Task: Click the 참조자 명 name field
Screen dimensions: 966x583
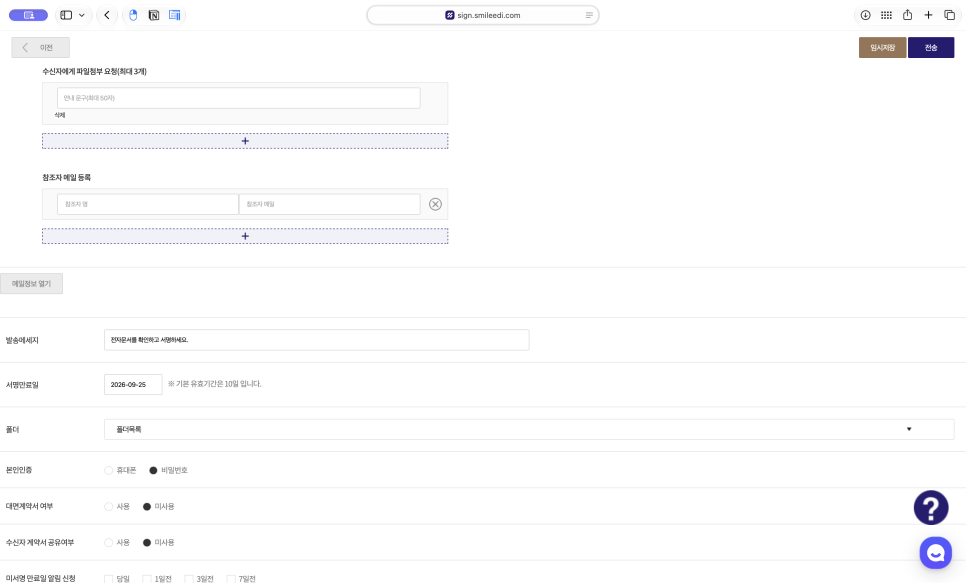Action: point(148,204)
